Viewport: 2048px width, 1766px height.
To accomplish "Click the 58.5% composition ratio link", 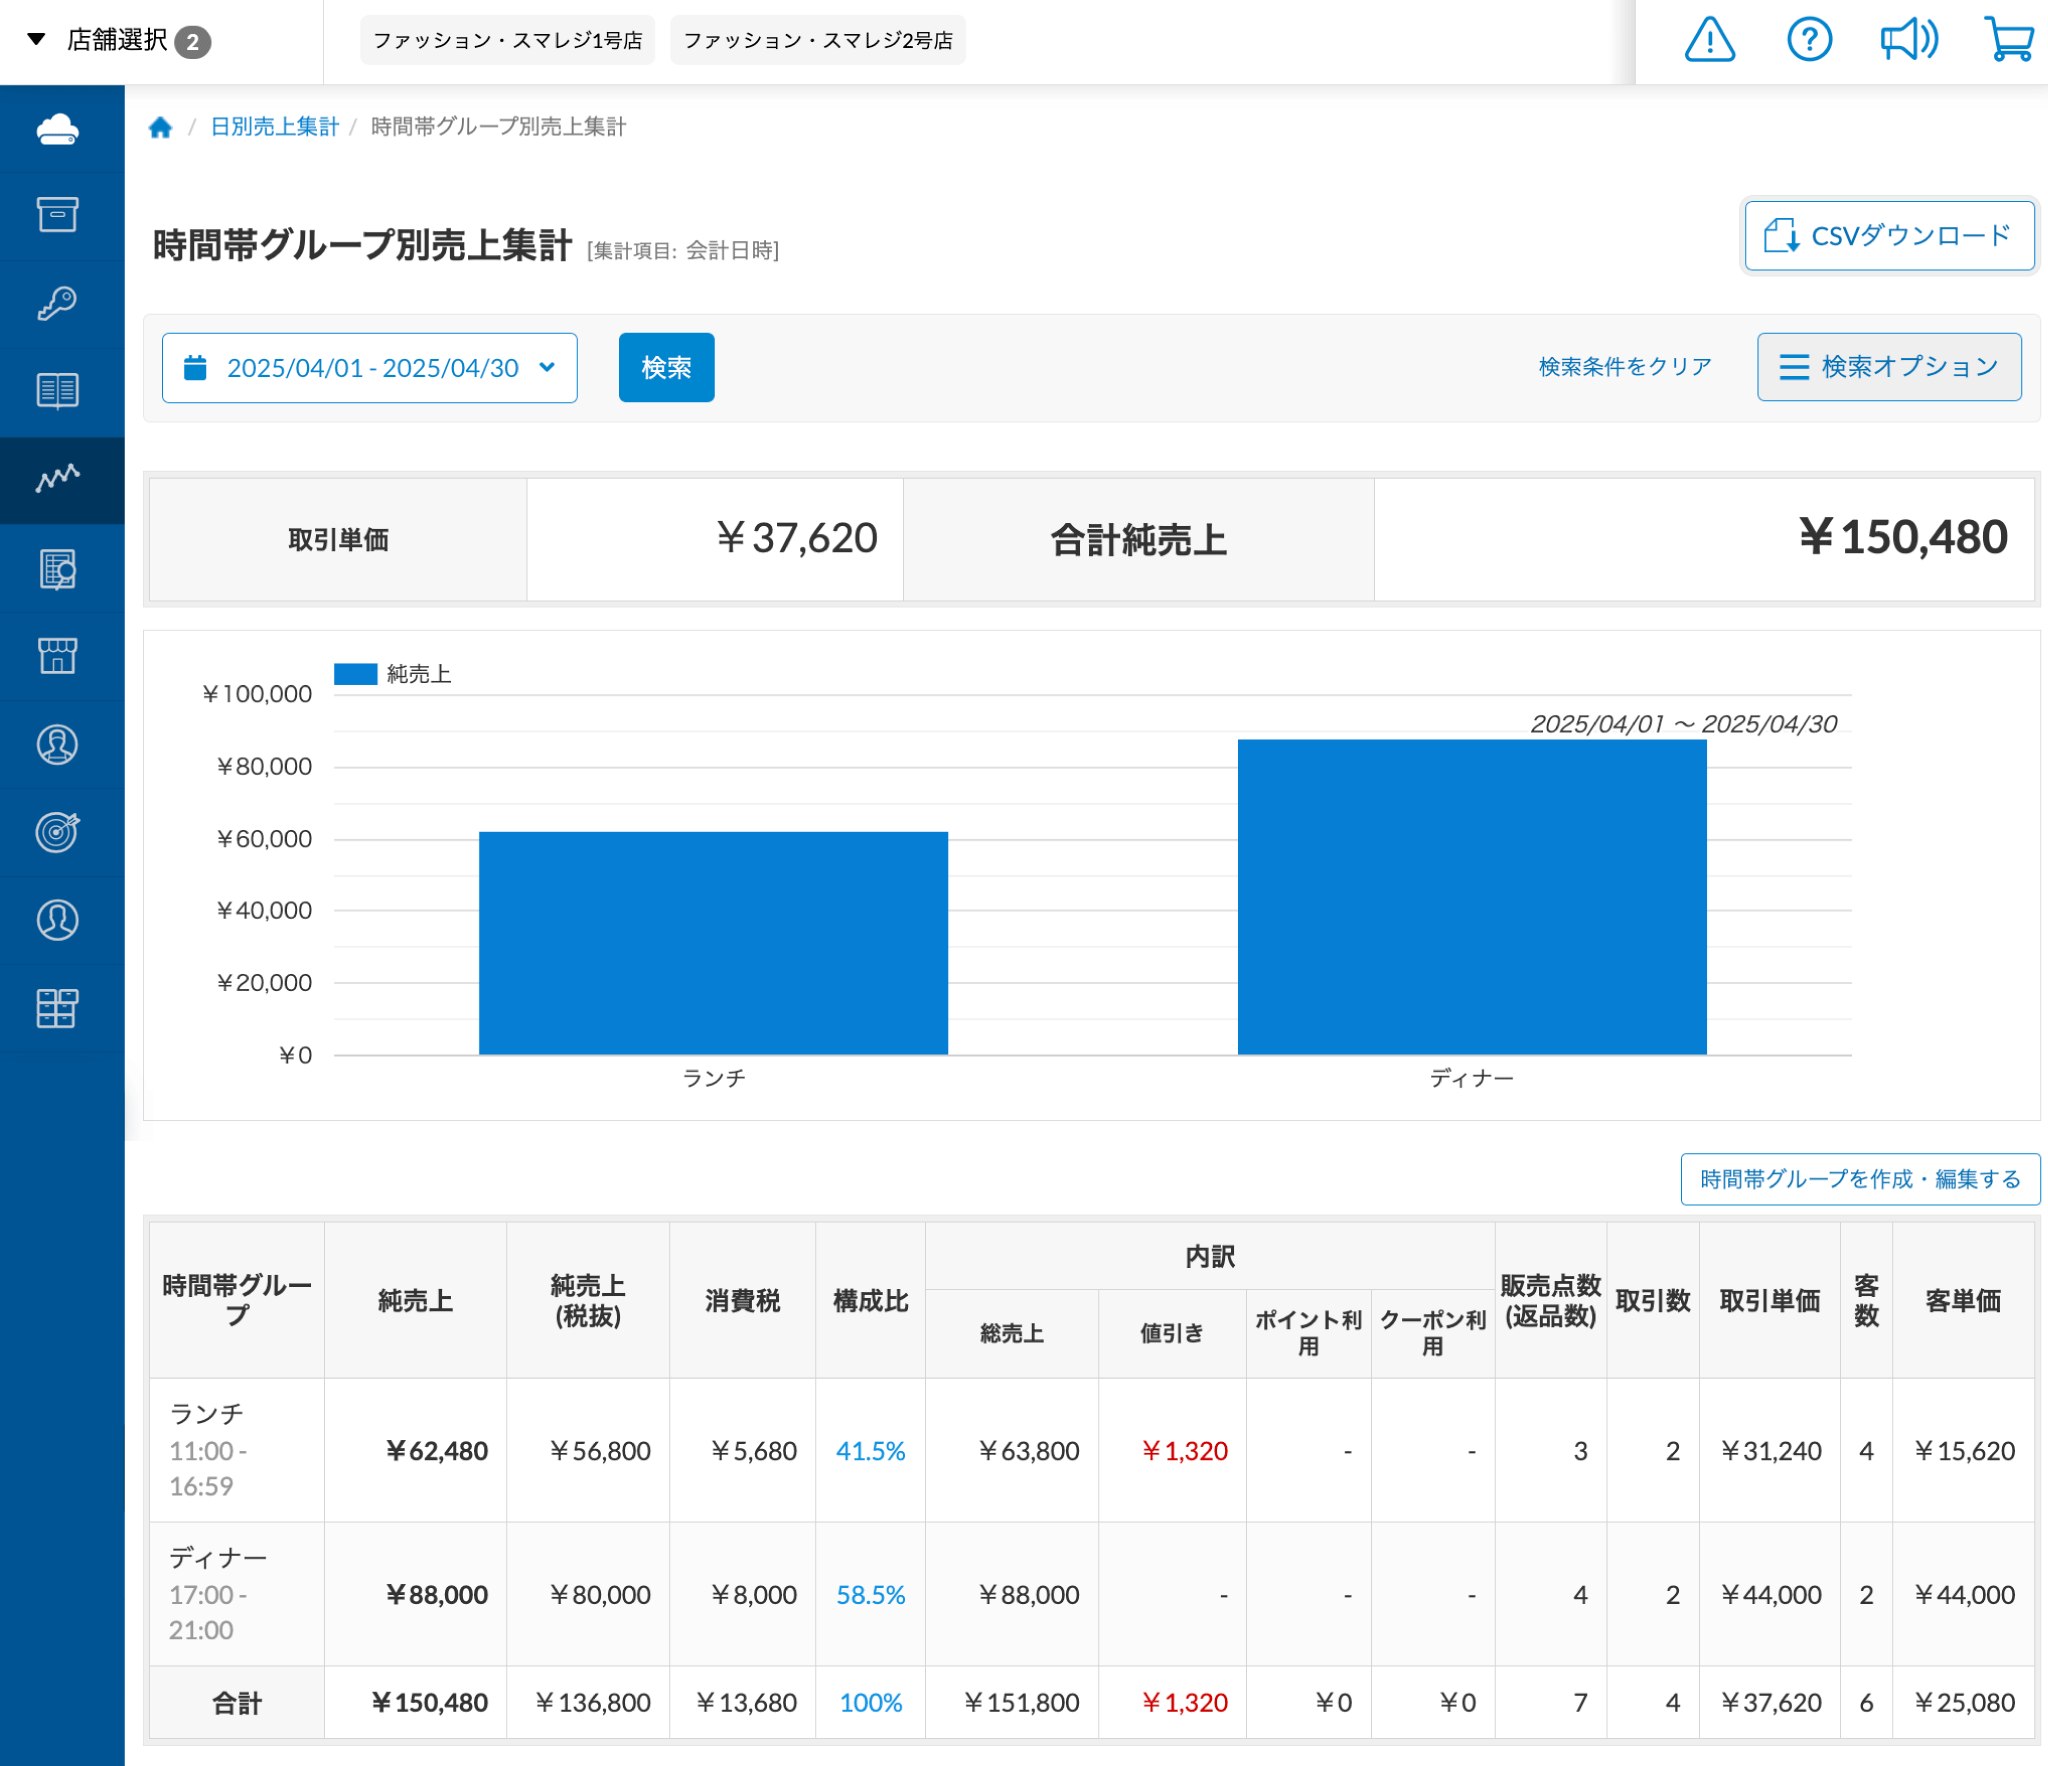I will click(870, 1595).
